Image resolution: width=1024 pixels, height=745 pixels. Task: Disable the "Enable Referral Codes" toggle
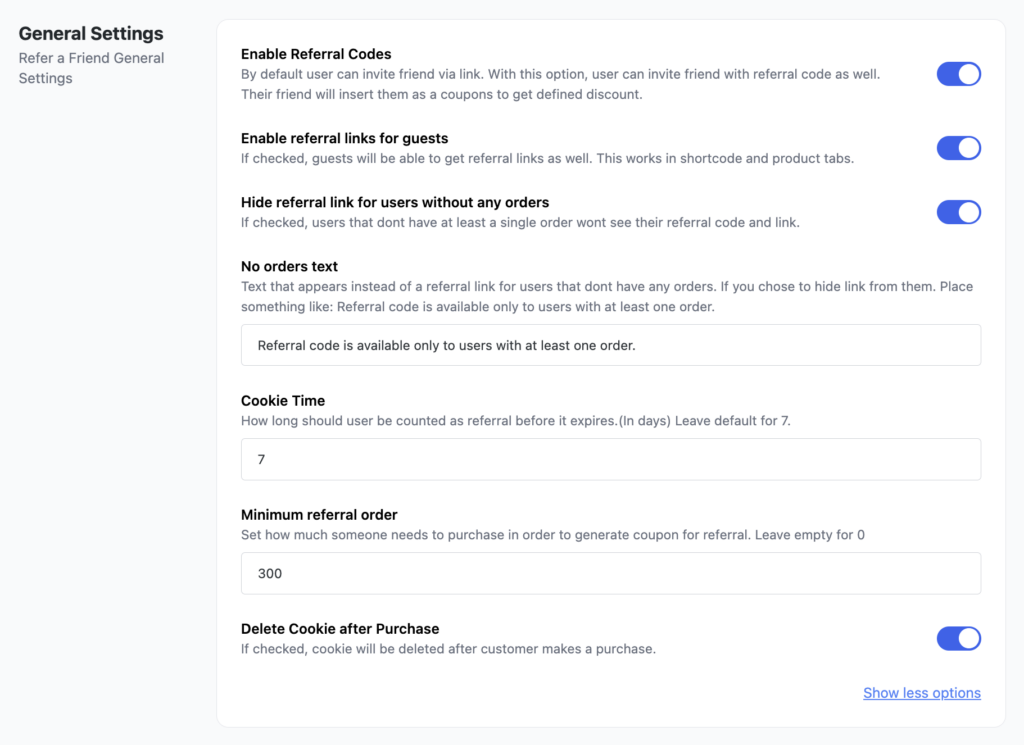click(958, 74)
